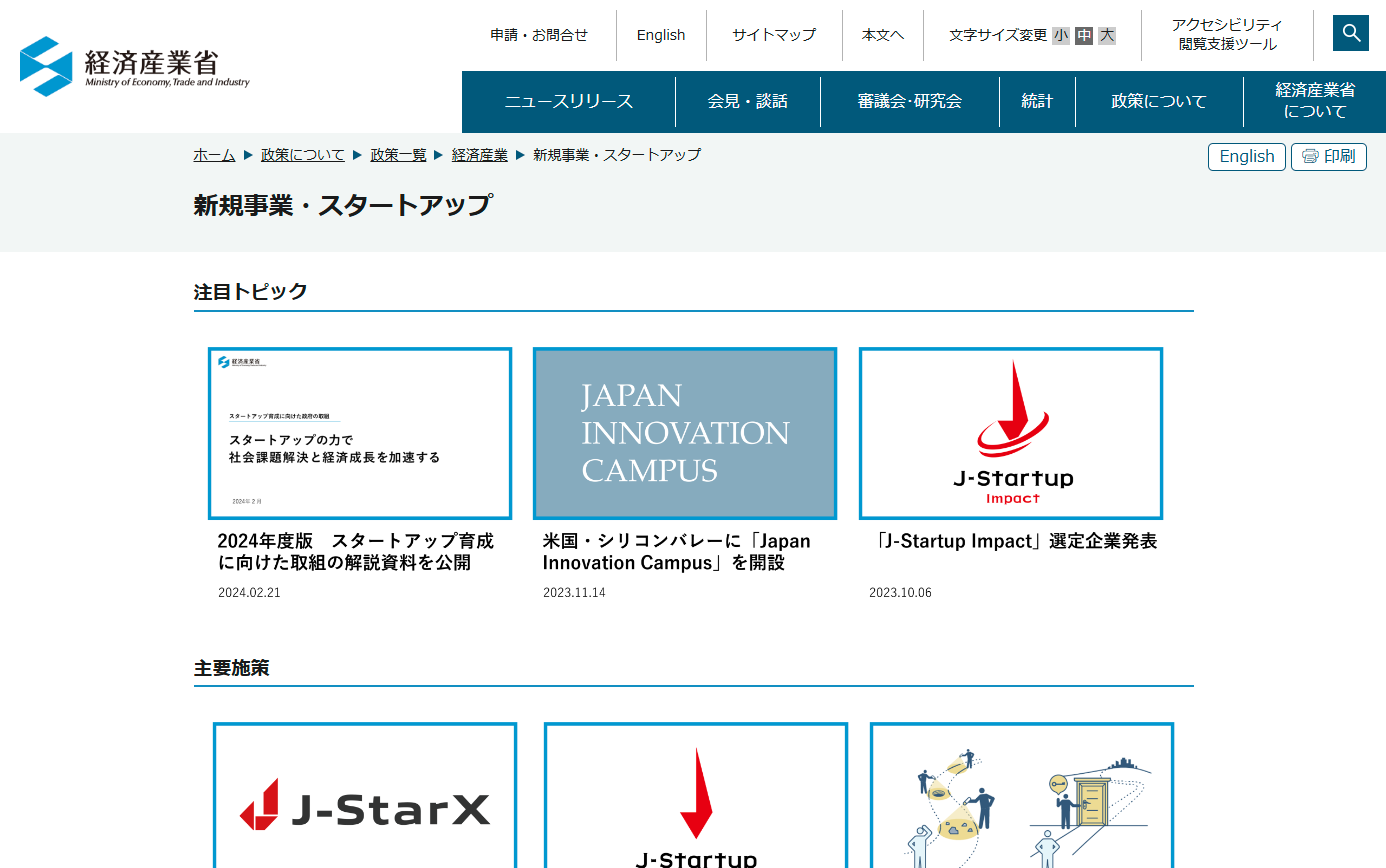Click the date text 2023.10.06
This screenshot has width=1386, height=868.
(x=900, y=593)
